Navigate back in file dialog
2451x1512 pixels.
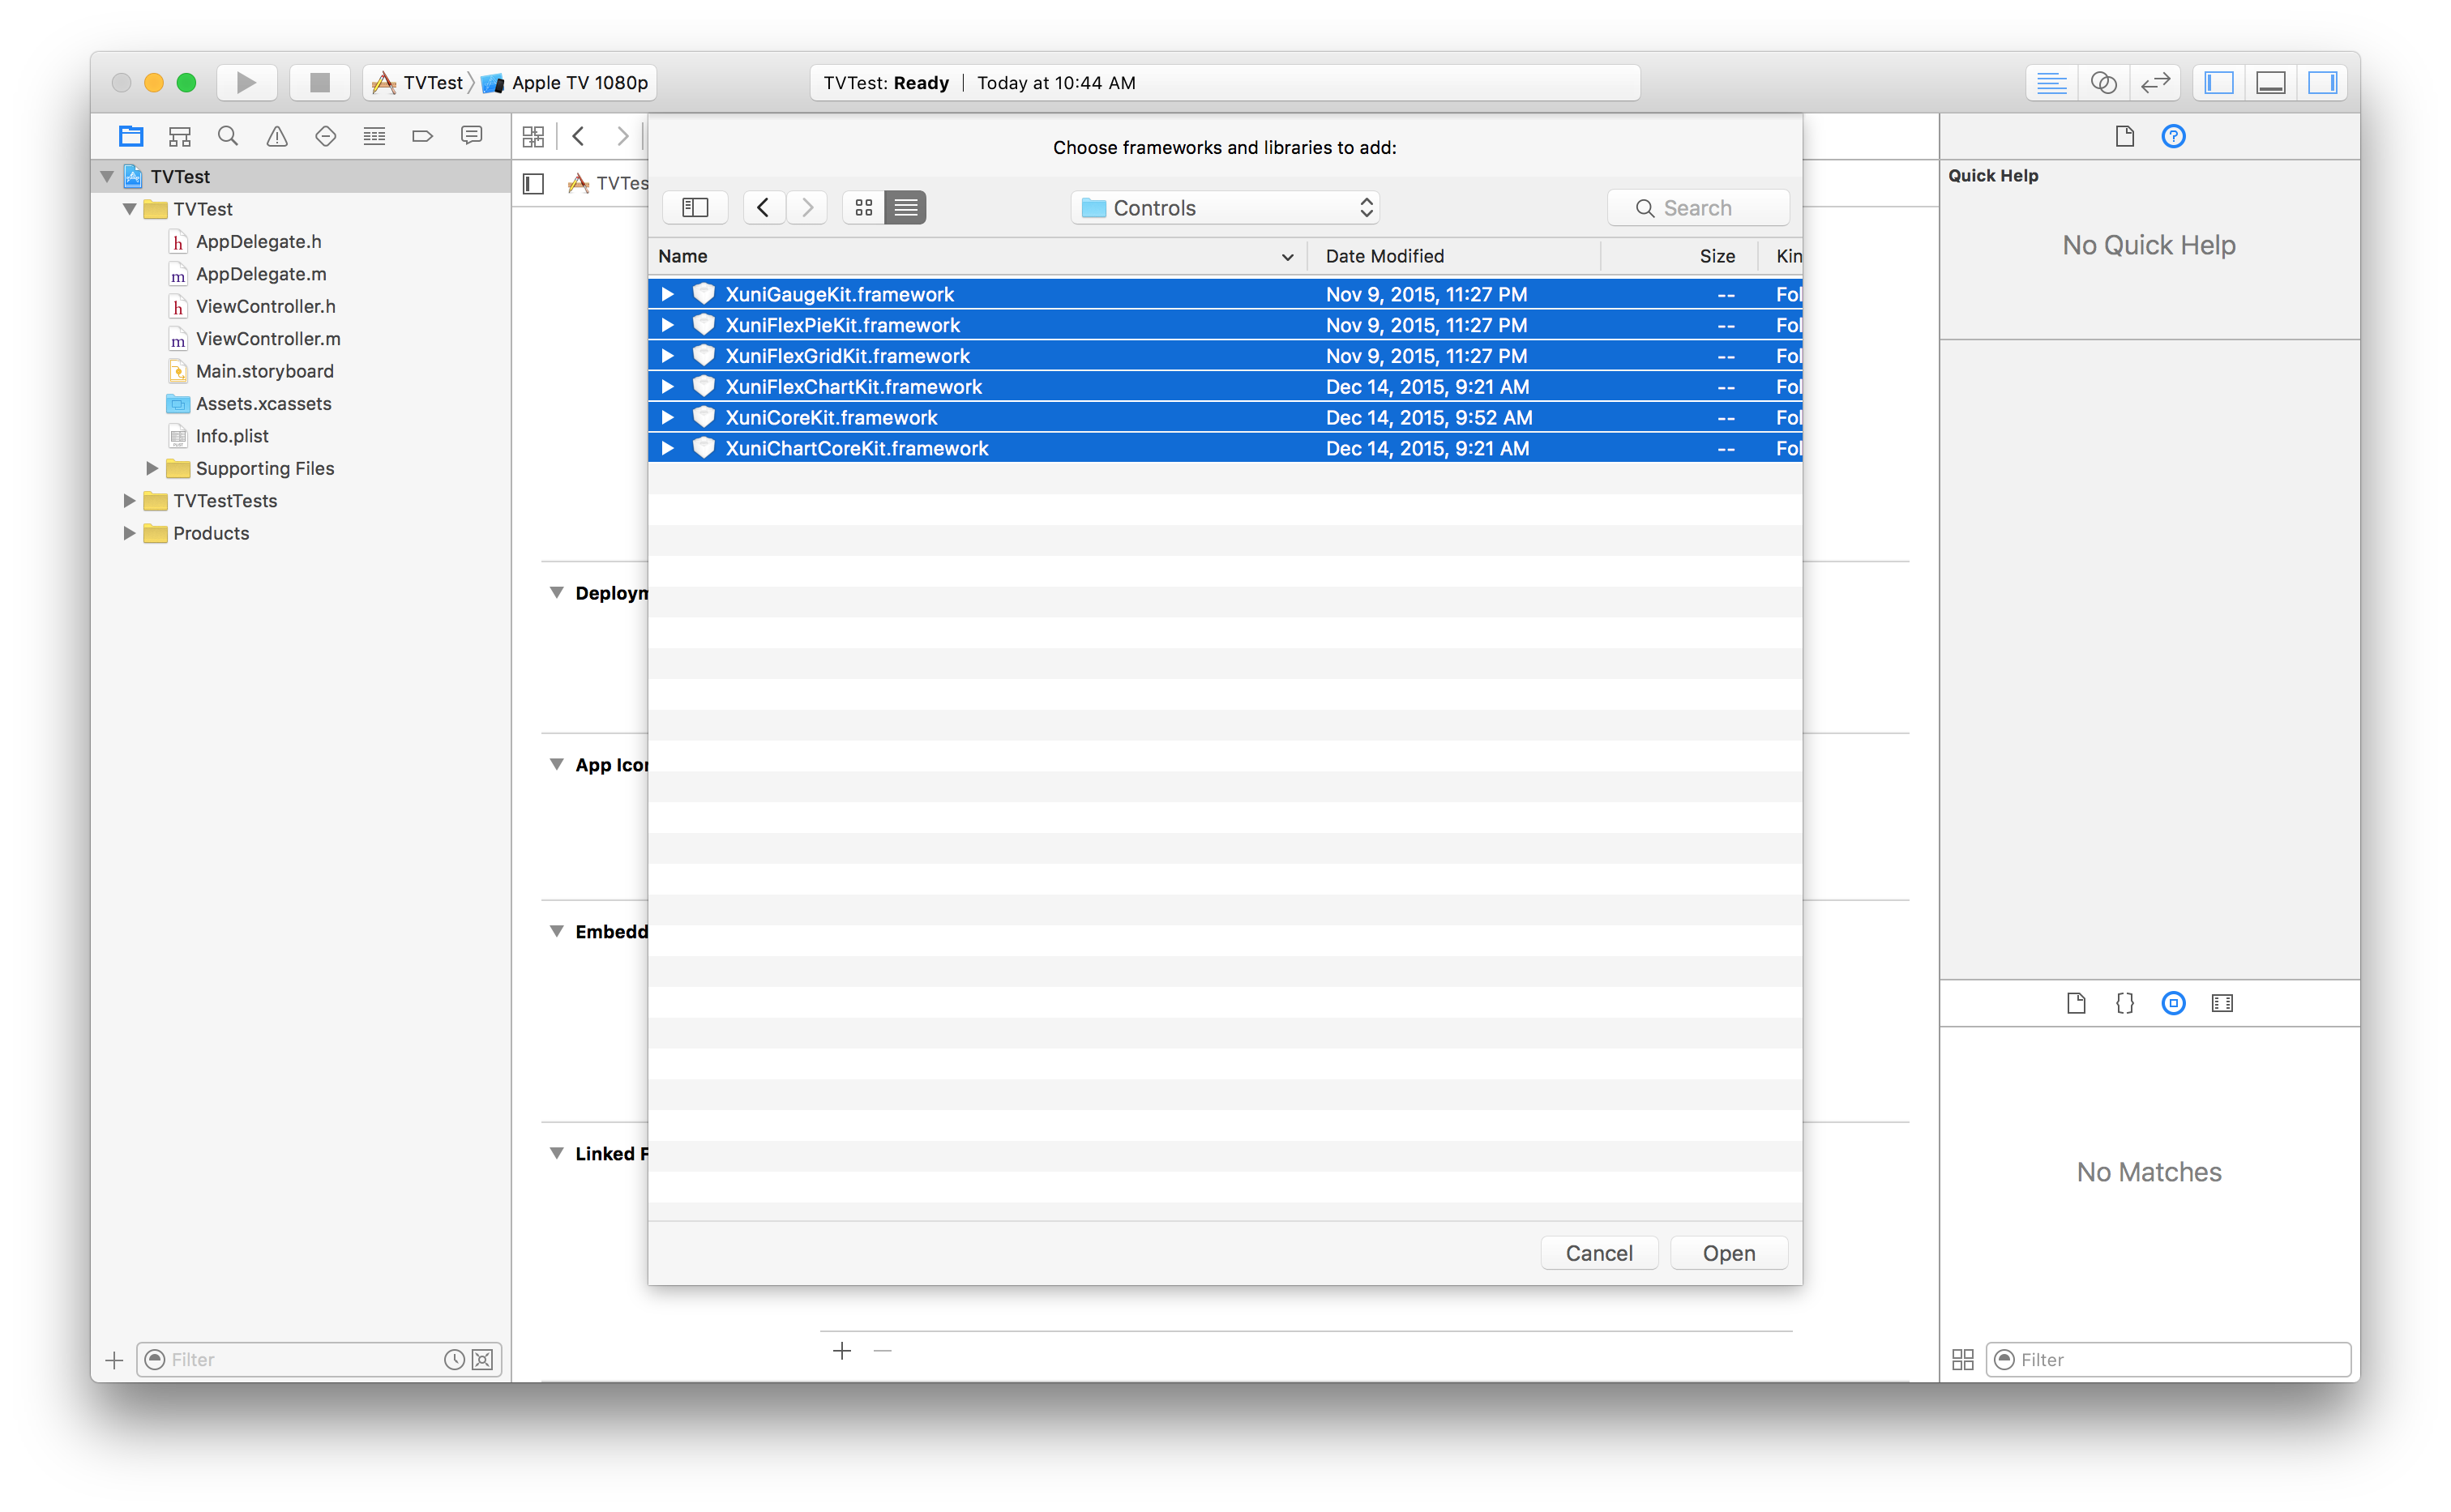pos(763,207)
